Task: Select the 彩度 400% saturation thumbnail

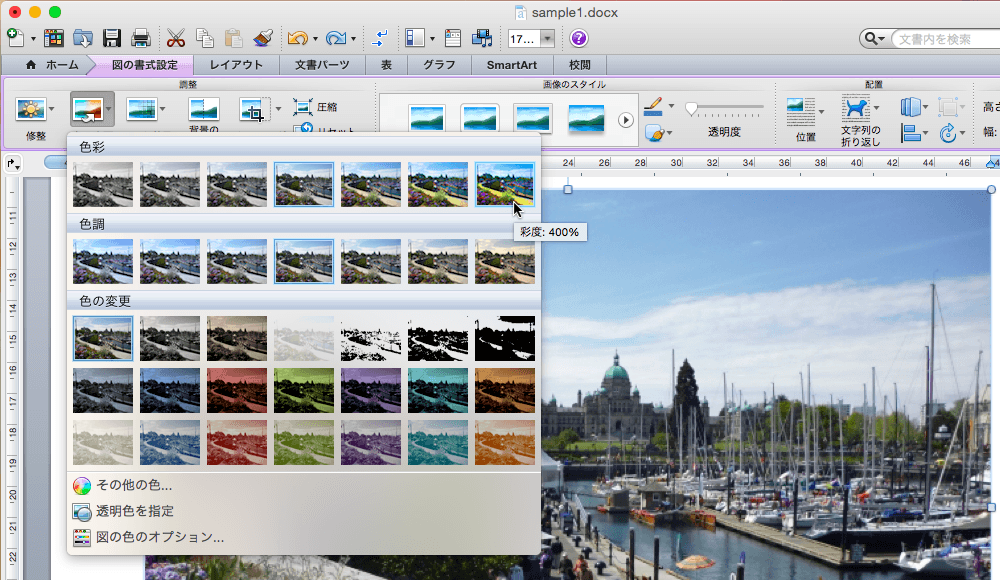Action: (x=504, y=184)
